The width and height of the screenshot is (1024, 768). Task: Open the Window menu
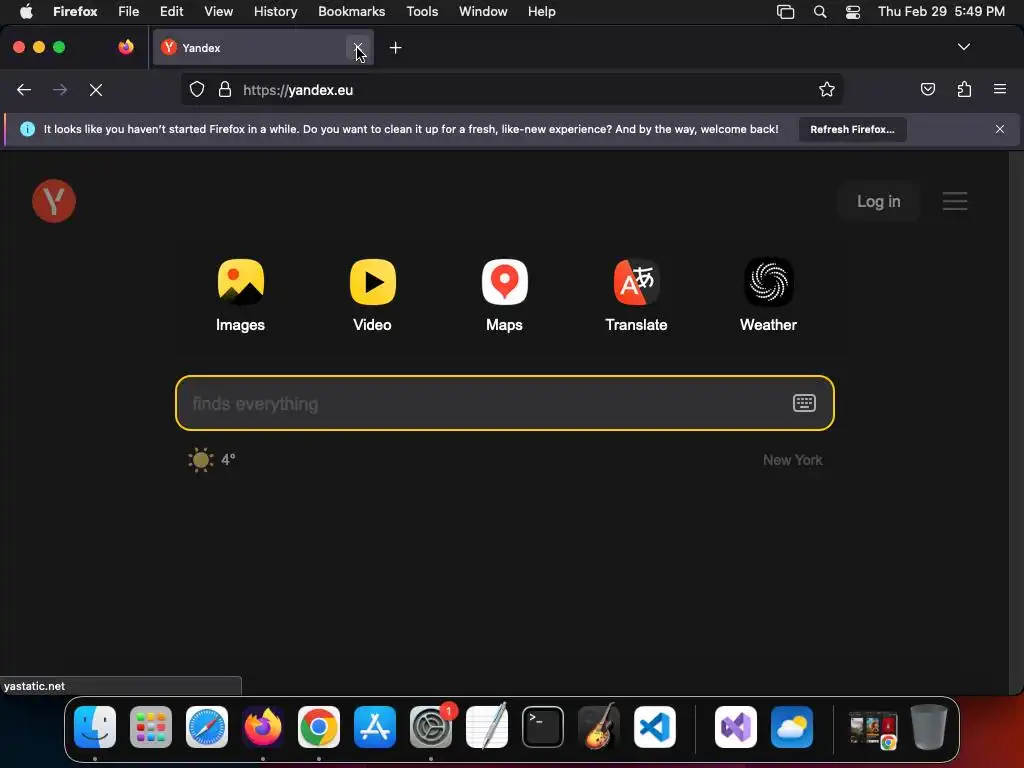point(483,11)
